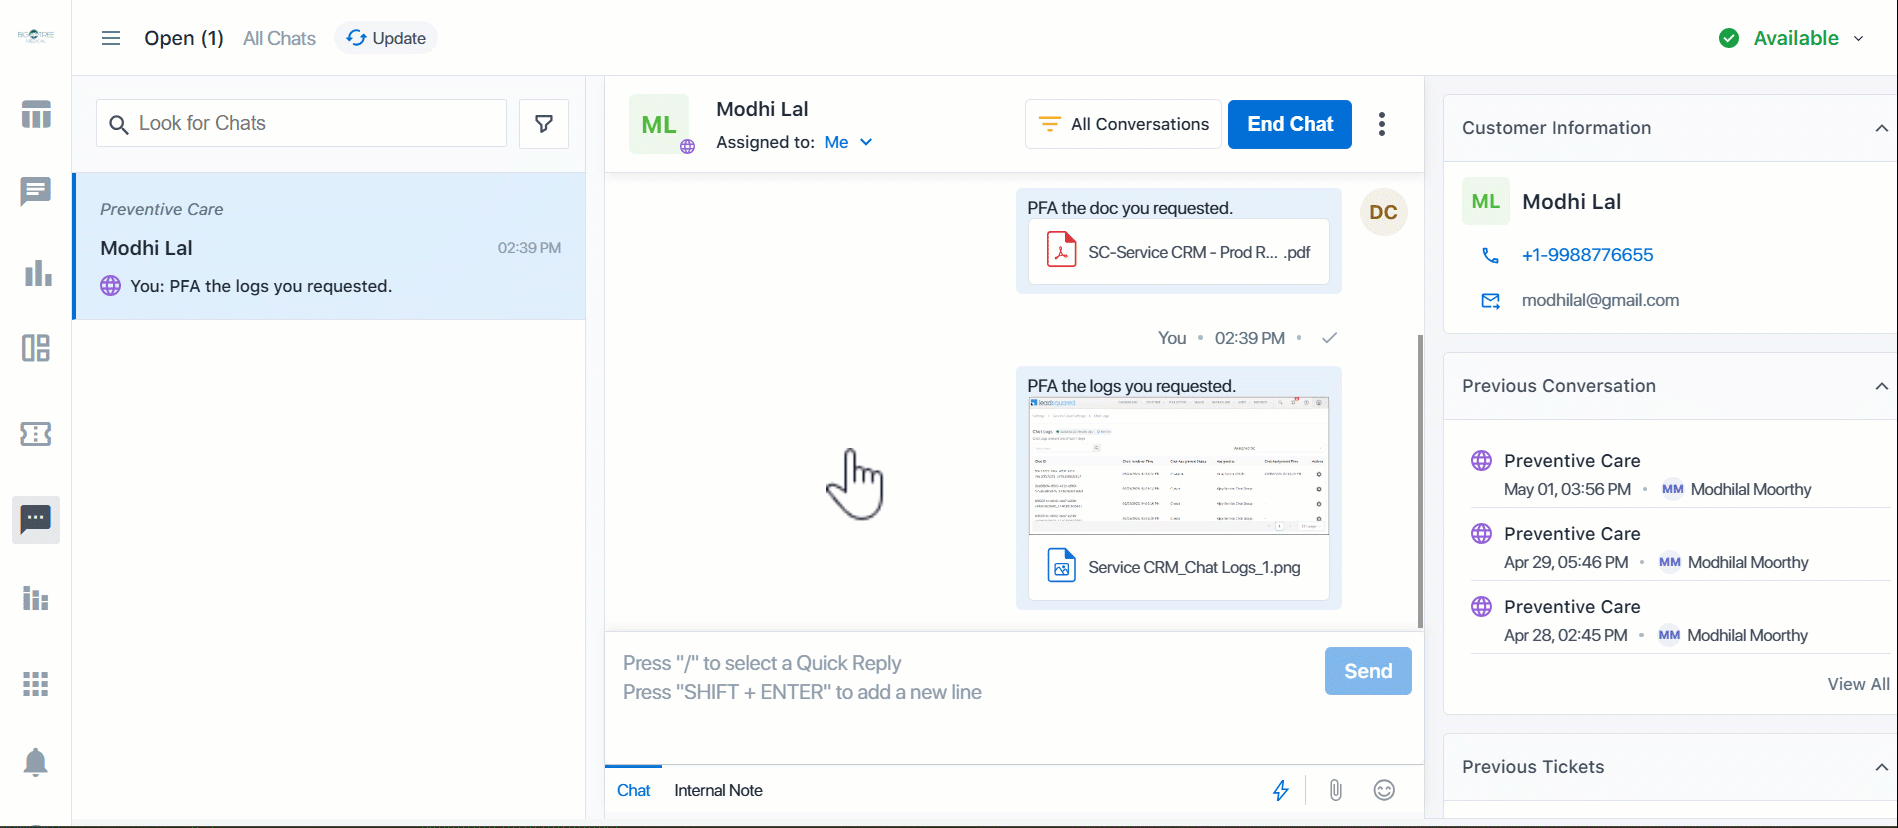
Task: Click the ML avatar in chat header
Action: click(659, 124)
